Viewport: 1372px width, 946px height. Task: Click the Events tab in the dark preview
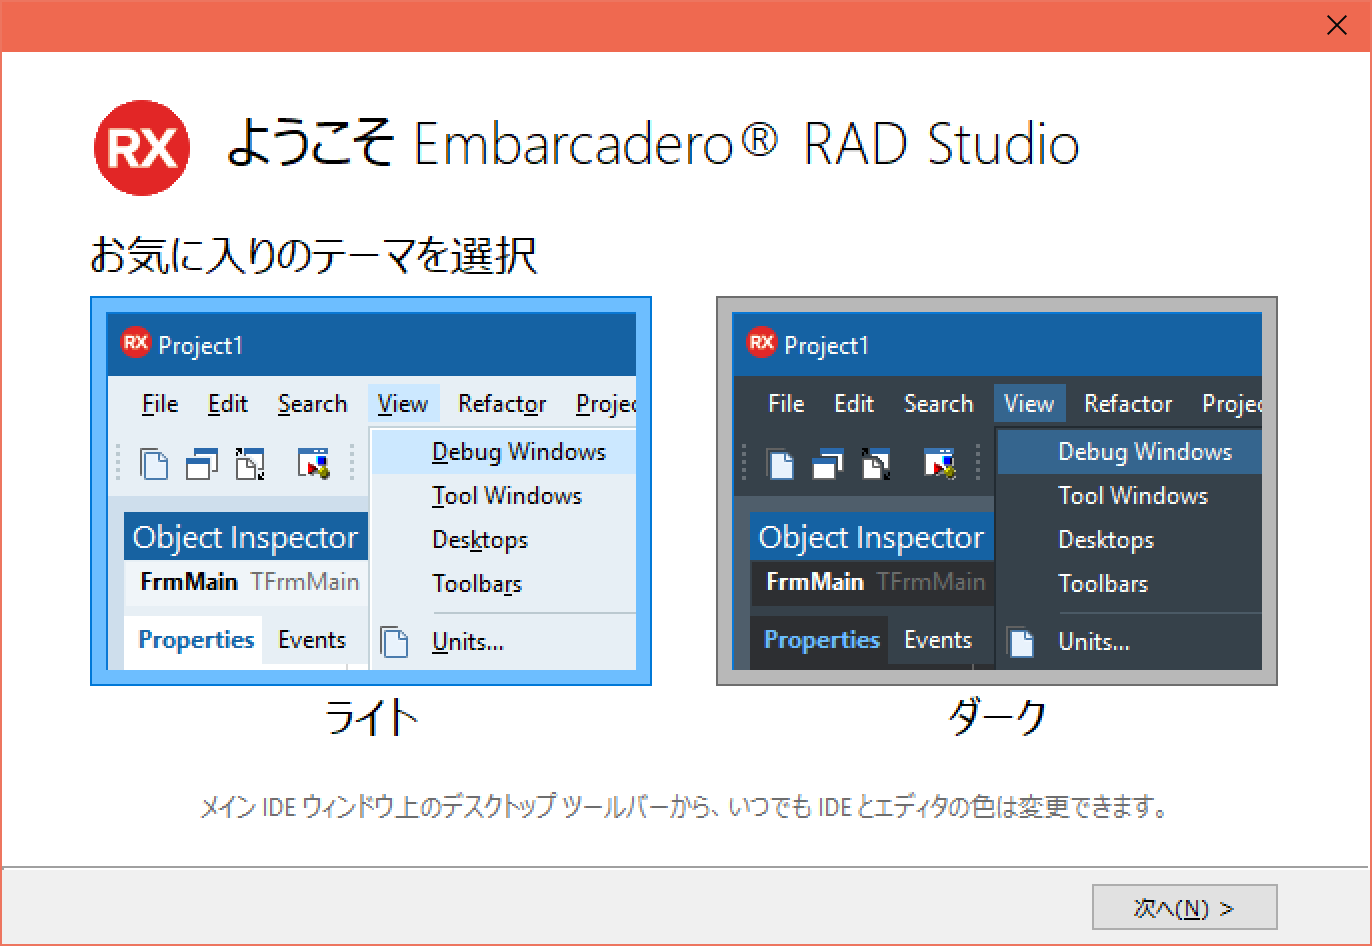[938, 640]
